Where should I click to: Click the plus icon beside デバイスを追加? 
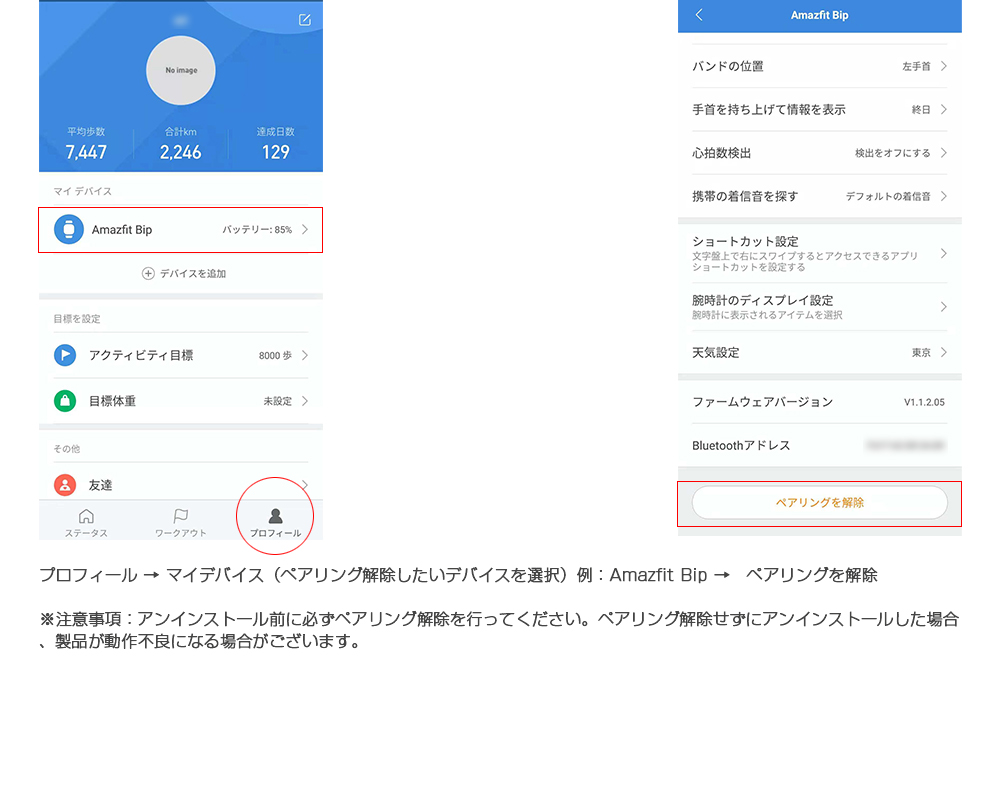tap(148, 274)
